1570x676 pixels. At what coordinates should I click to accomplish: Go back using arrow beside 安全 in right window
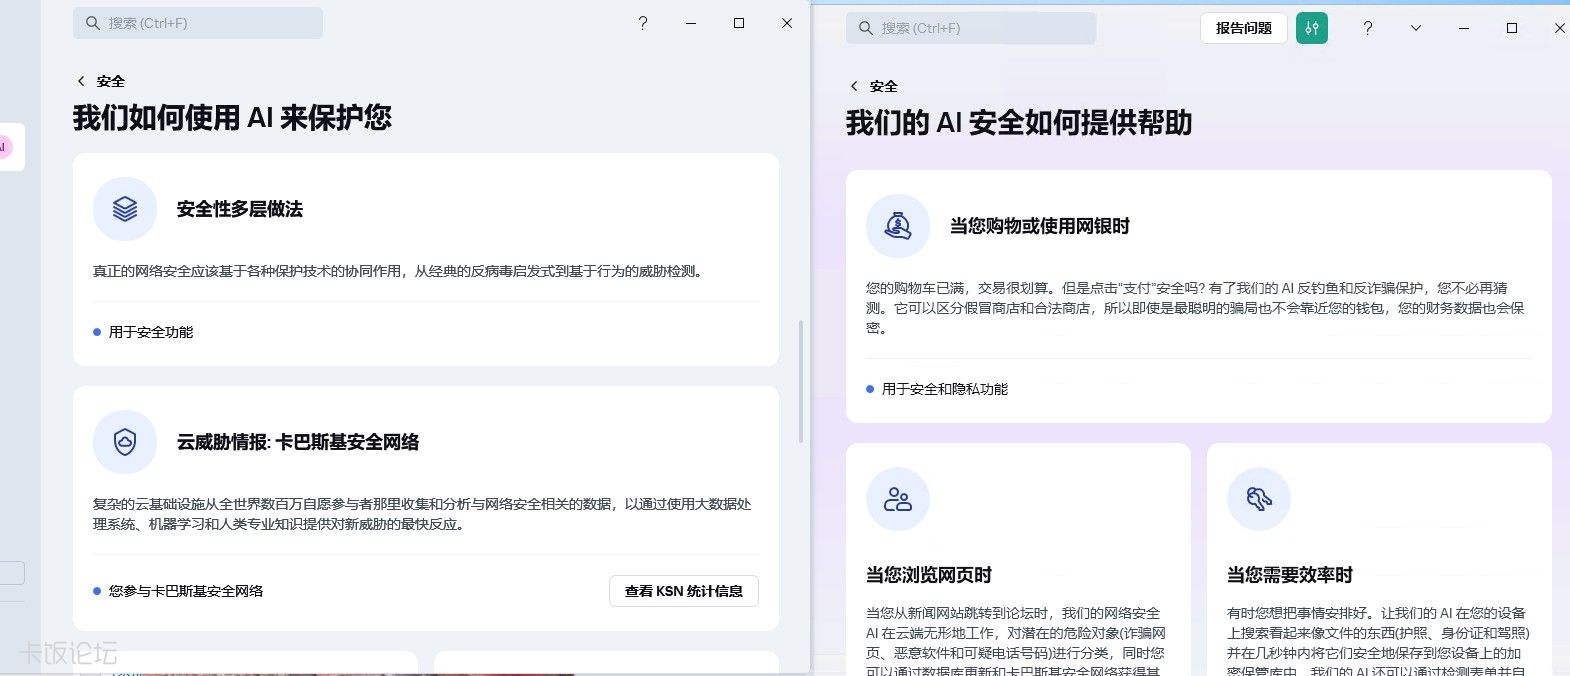click(854, 86)
